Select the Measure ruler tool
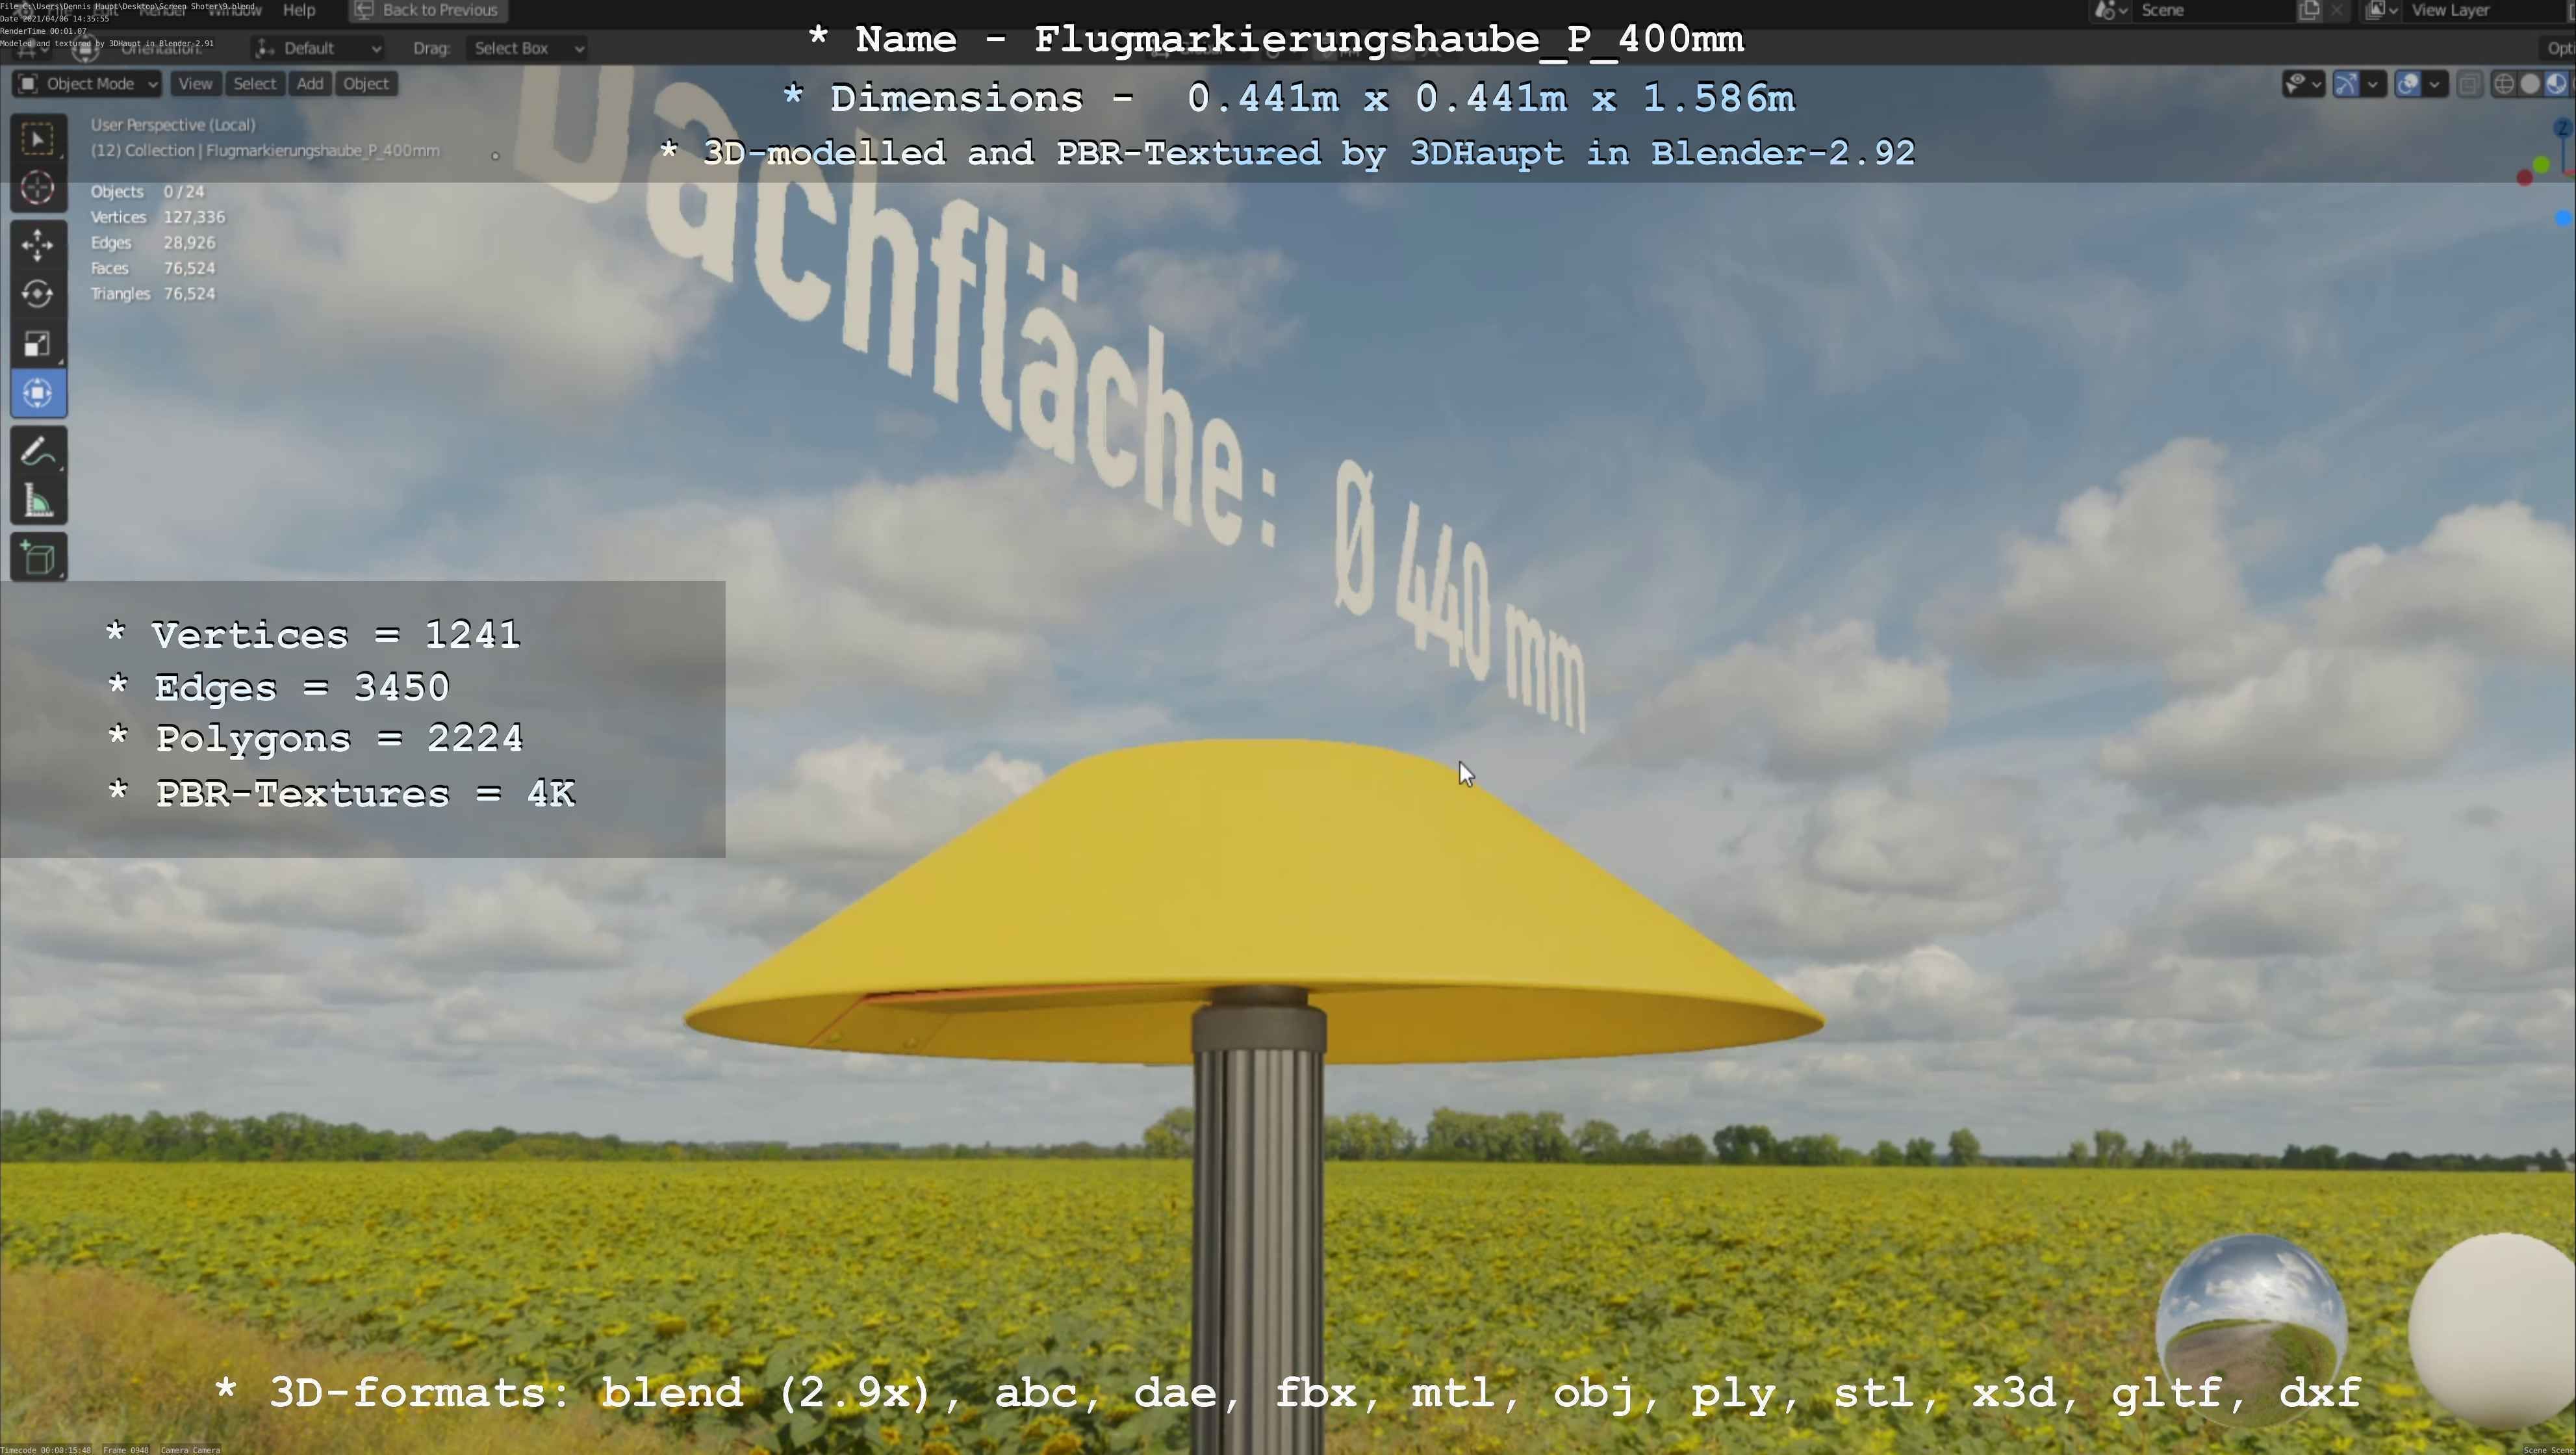 (38, 501)
